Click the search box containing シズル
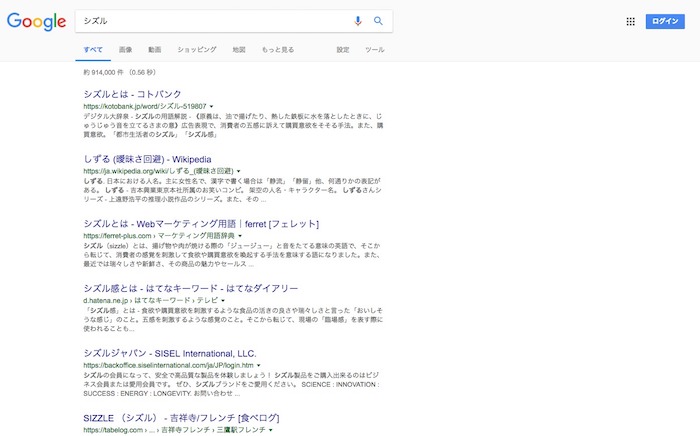This screenshot has width=700, height=436. click(210, 20)
